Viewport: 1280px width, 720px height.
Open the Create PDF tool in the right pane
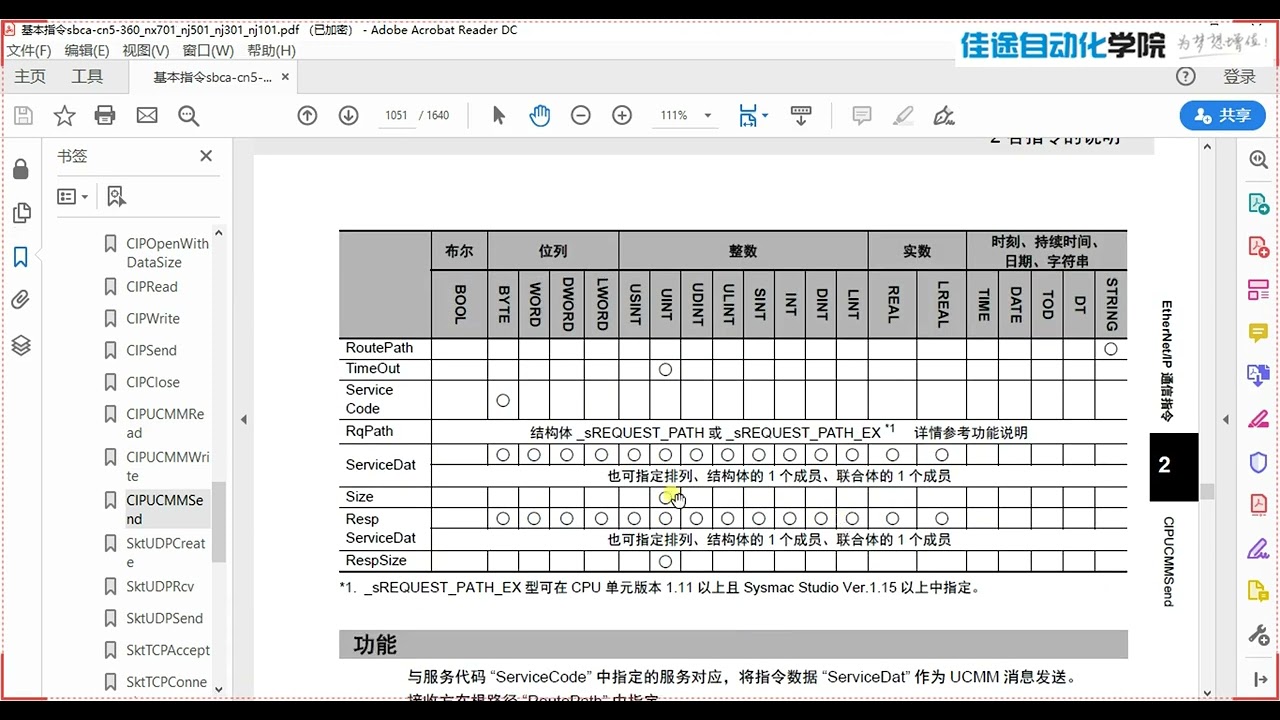click(1259, 246)
